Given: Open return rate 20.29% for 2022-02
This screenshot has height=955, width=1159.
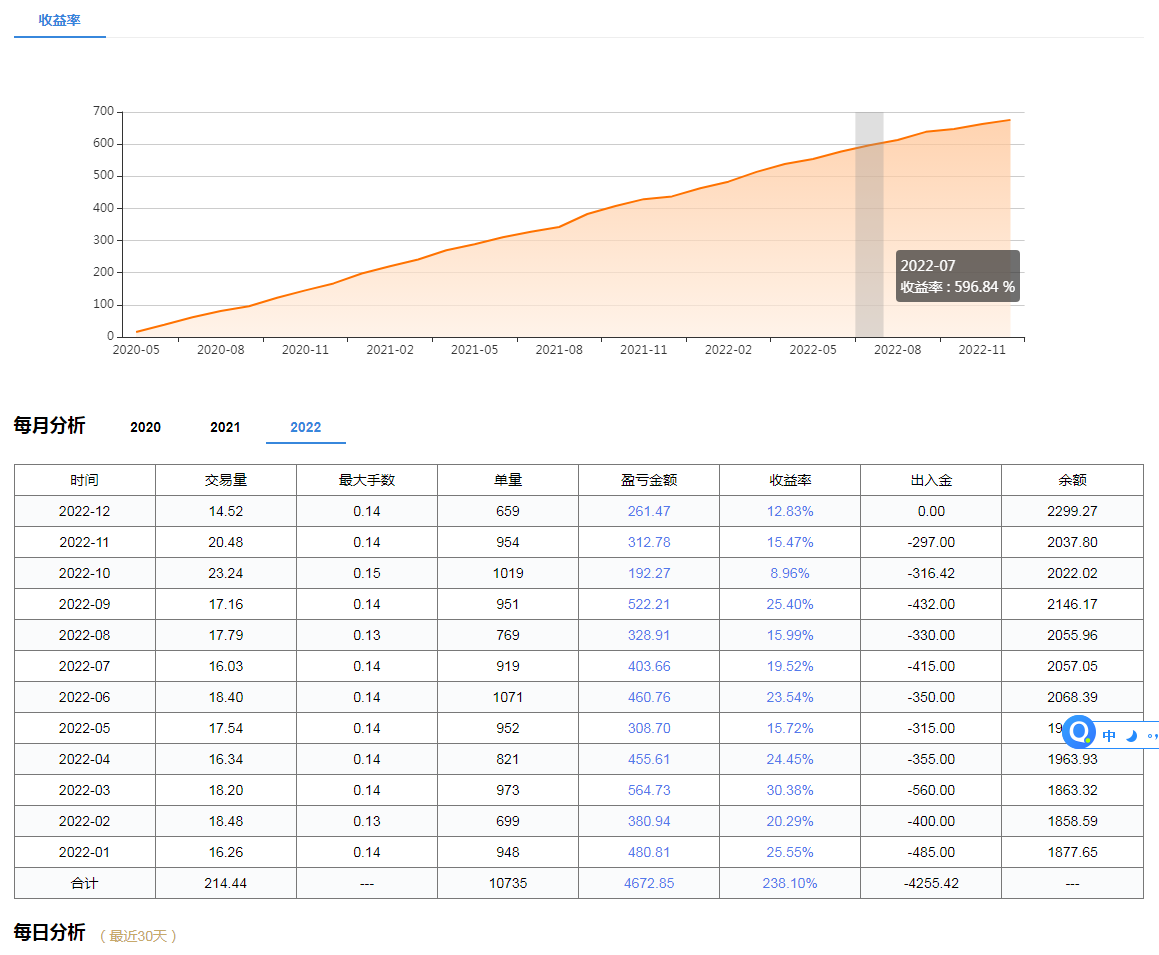Looking at the screenshot, I should click(x=790, y=822).
